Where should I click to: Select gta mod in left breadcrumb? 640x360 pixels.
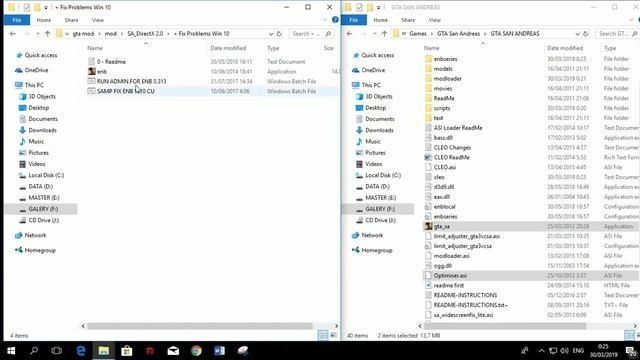(83, 33)
